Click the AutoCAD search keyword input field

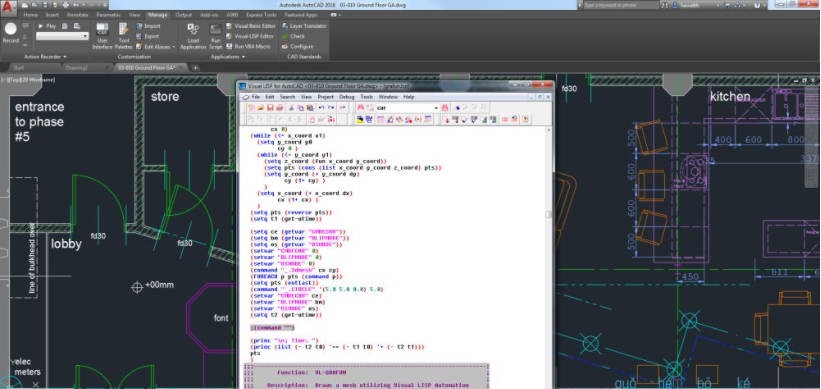pos(621,5)
